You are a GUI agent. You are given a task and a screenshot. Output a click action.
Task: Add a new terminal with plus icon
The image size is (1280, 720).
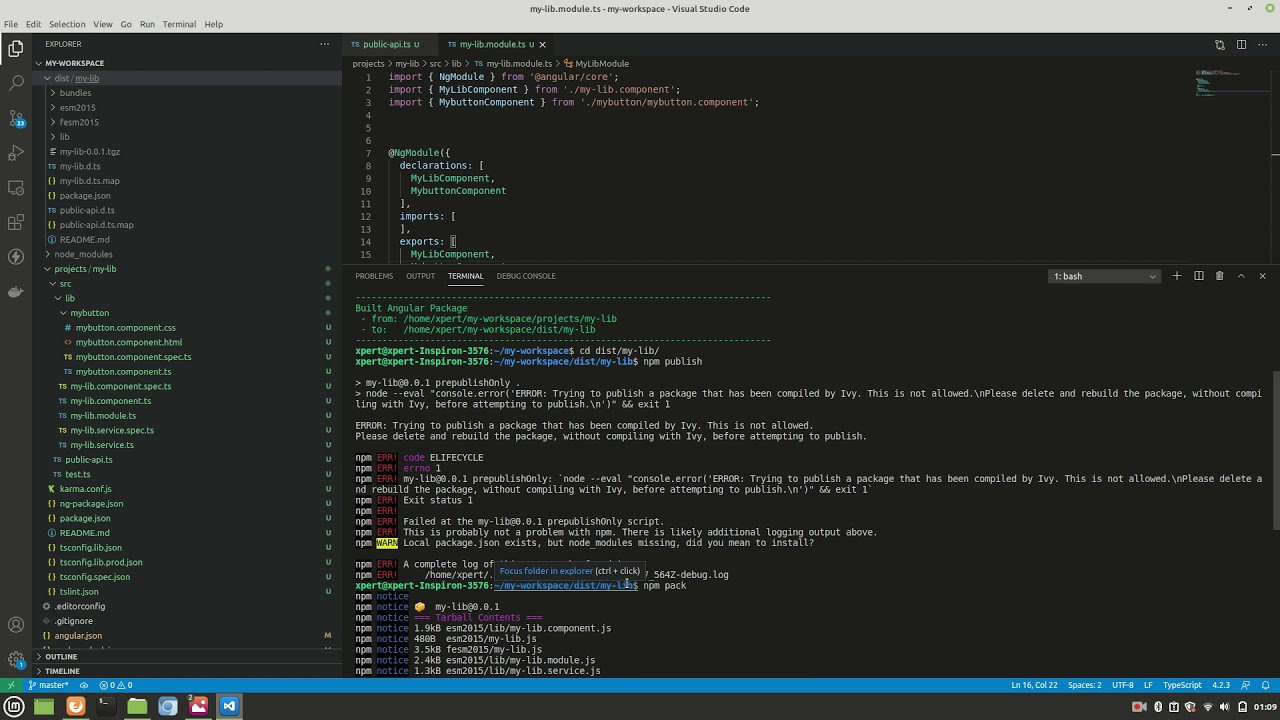(1177, 276)
